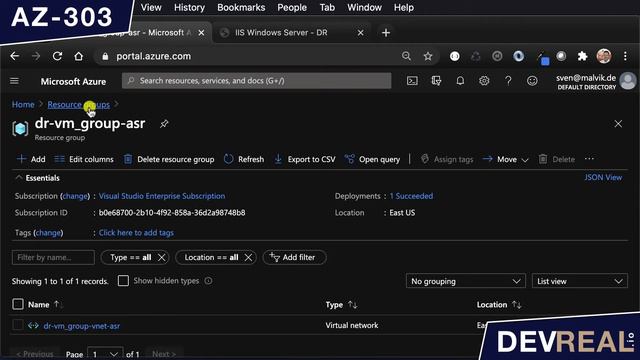Go to the Home breadcrumb
Image resolution: width=640 pixels, height=360 pixels.
(23, 104)
